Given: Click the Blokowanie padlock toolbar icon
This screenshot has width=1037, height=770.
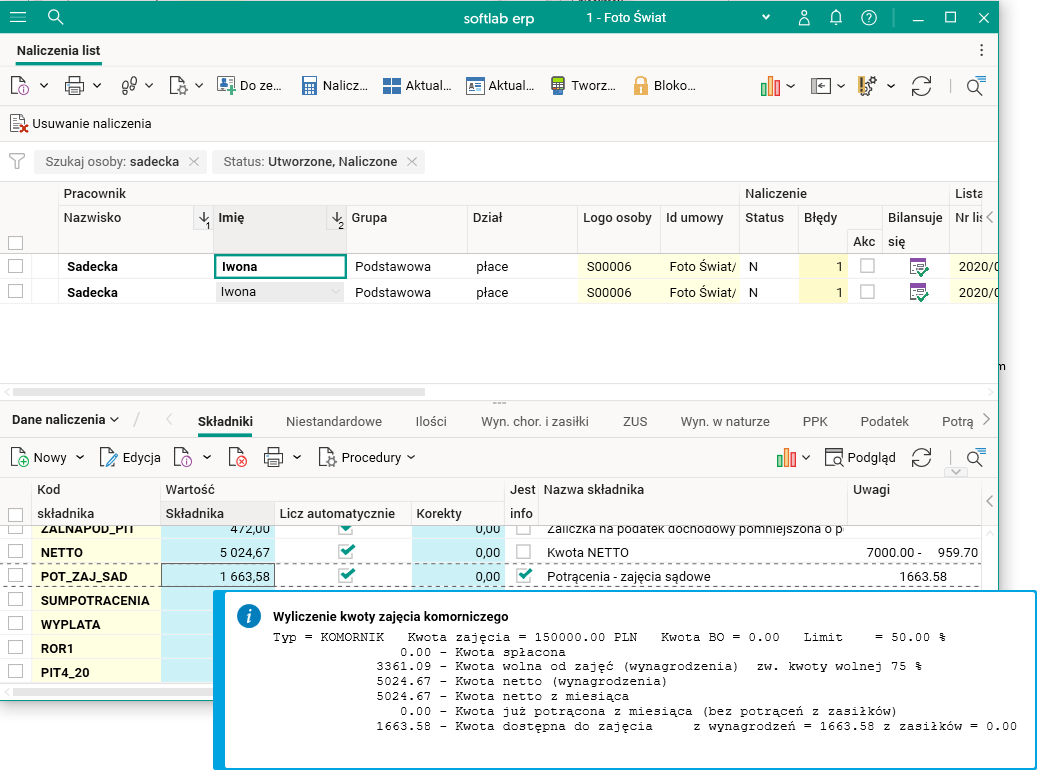Looking at the screenshot, I should point(640,86).
